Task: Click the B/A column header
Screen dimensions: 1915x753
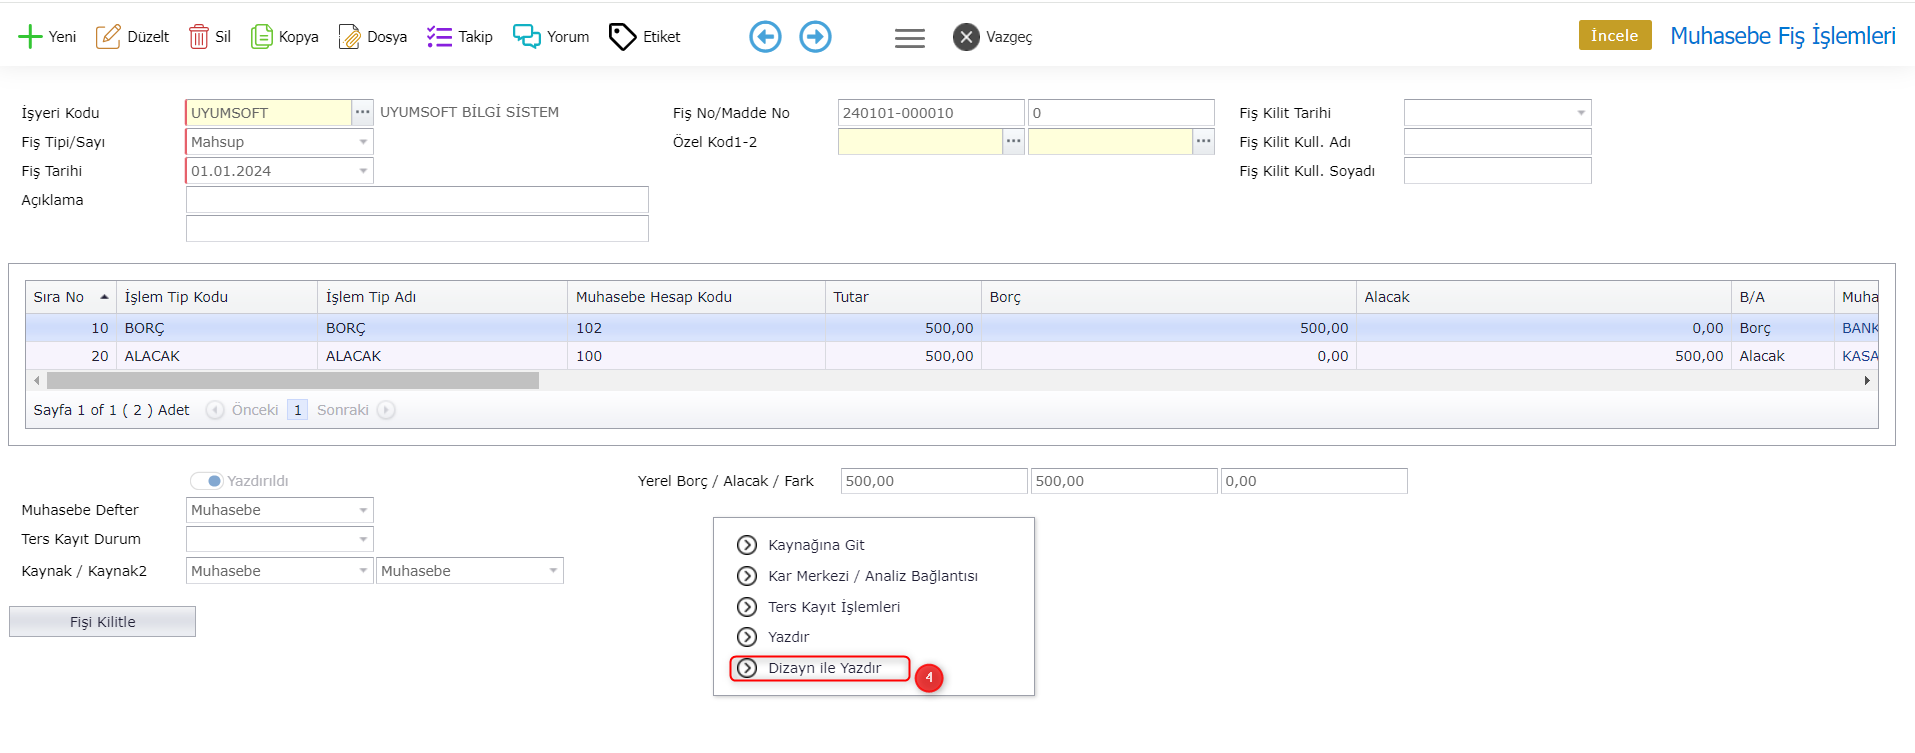Action: [1783, 297]
